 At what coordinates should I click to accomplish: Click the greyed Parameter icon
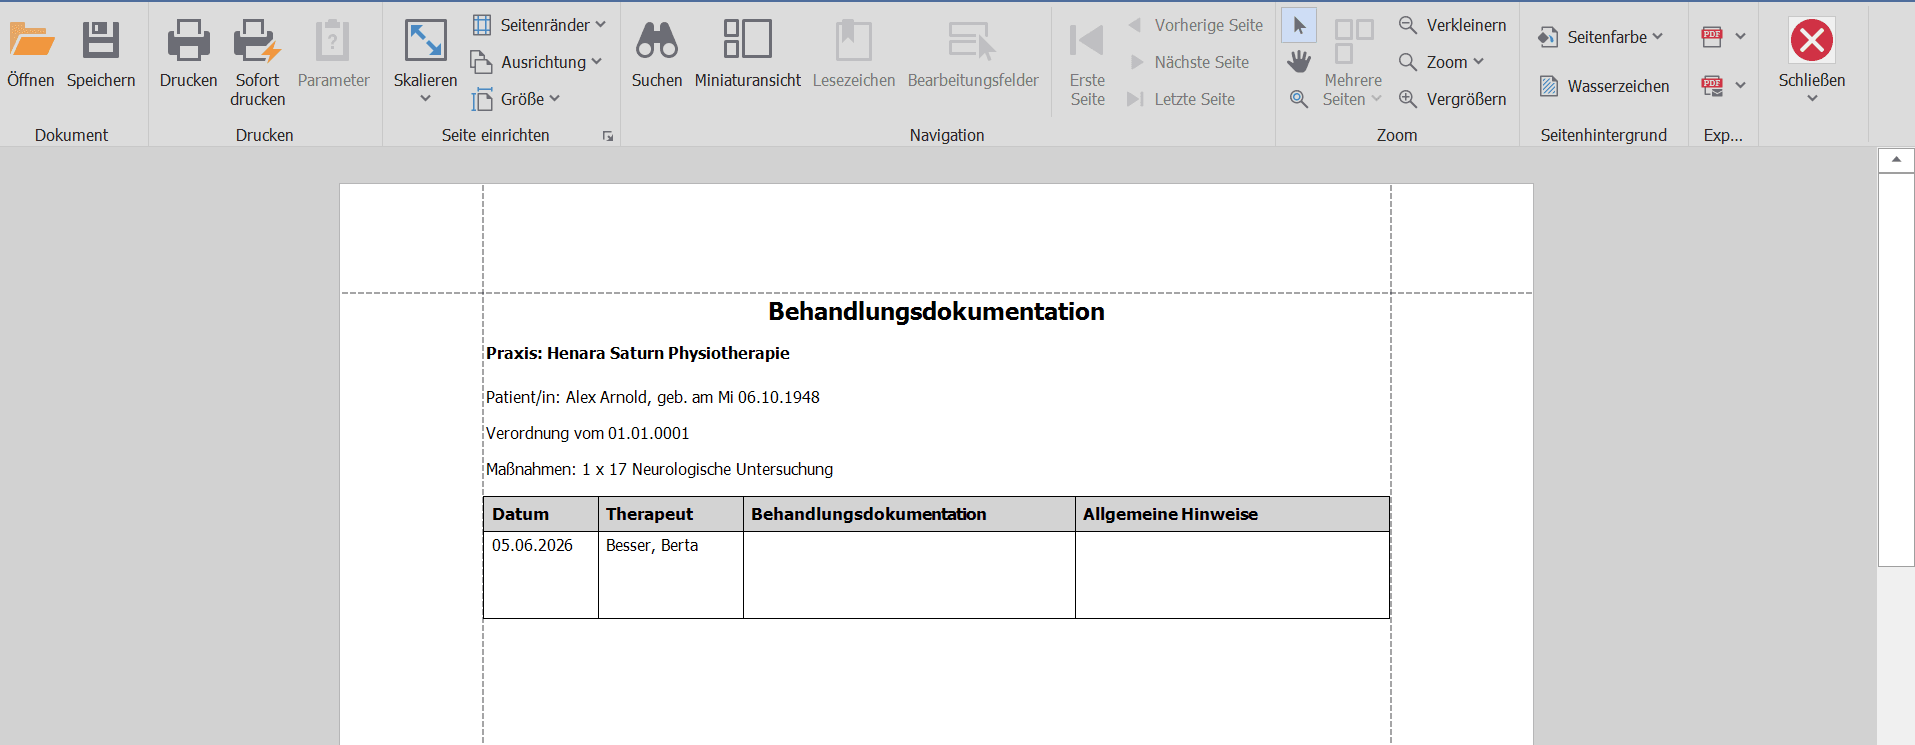pos(333,40)
